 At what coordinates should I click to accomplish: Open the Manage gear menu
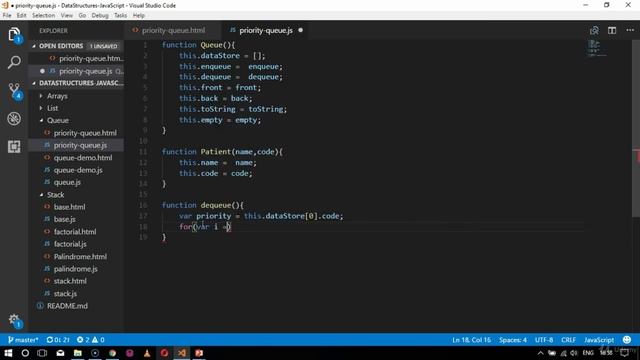[14, 320]
